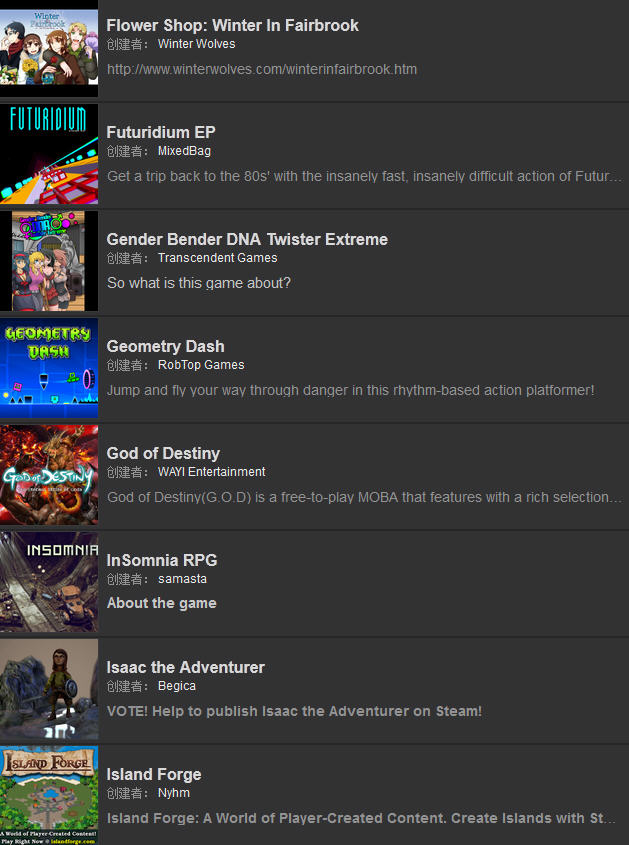629x845 pixels.
Task: Open the Geometry Dash title link
Action: (x=165, y=346)
